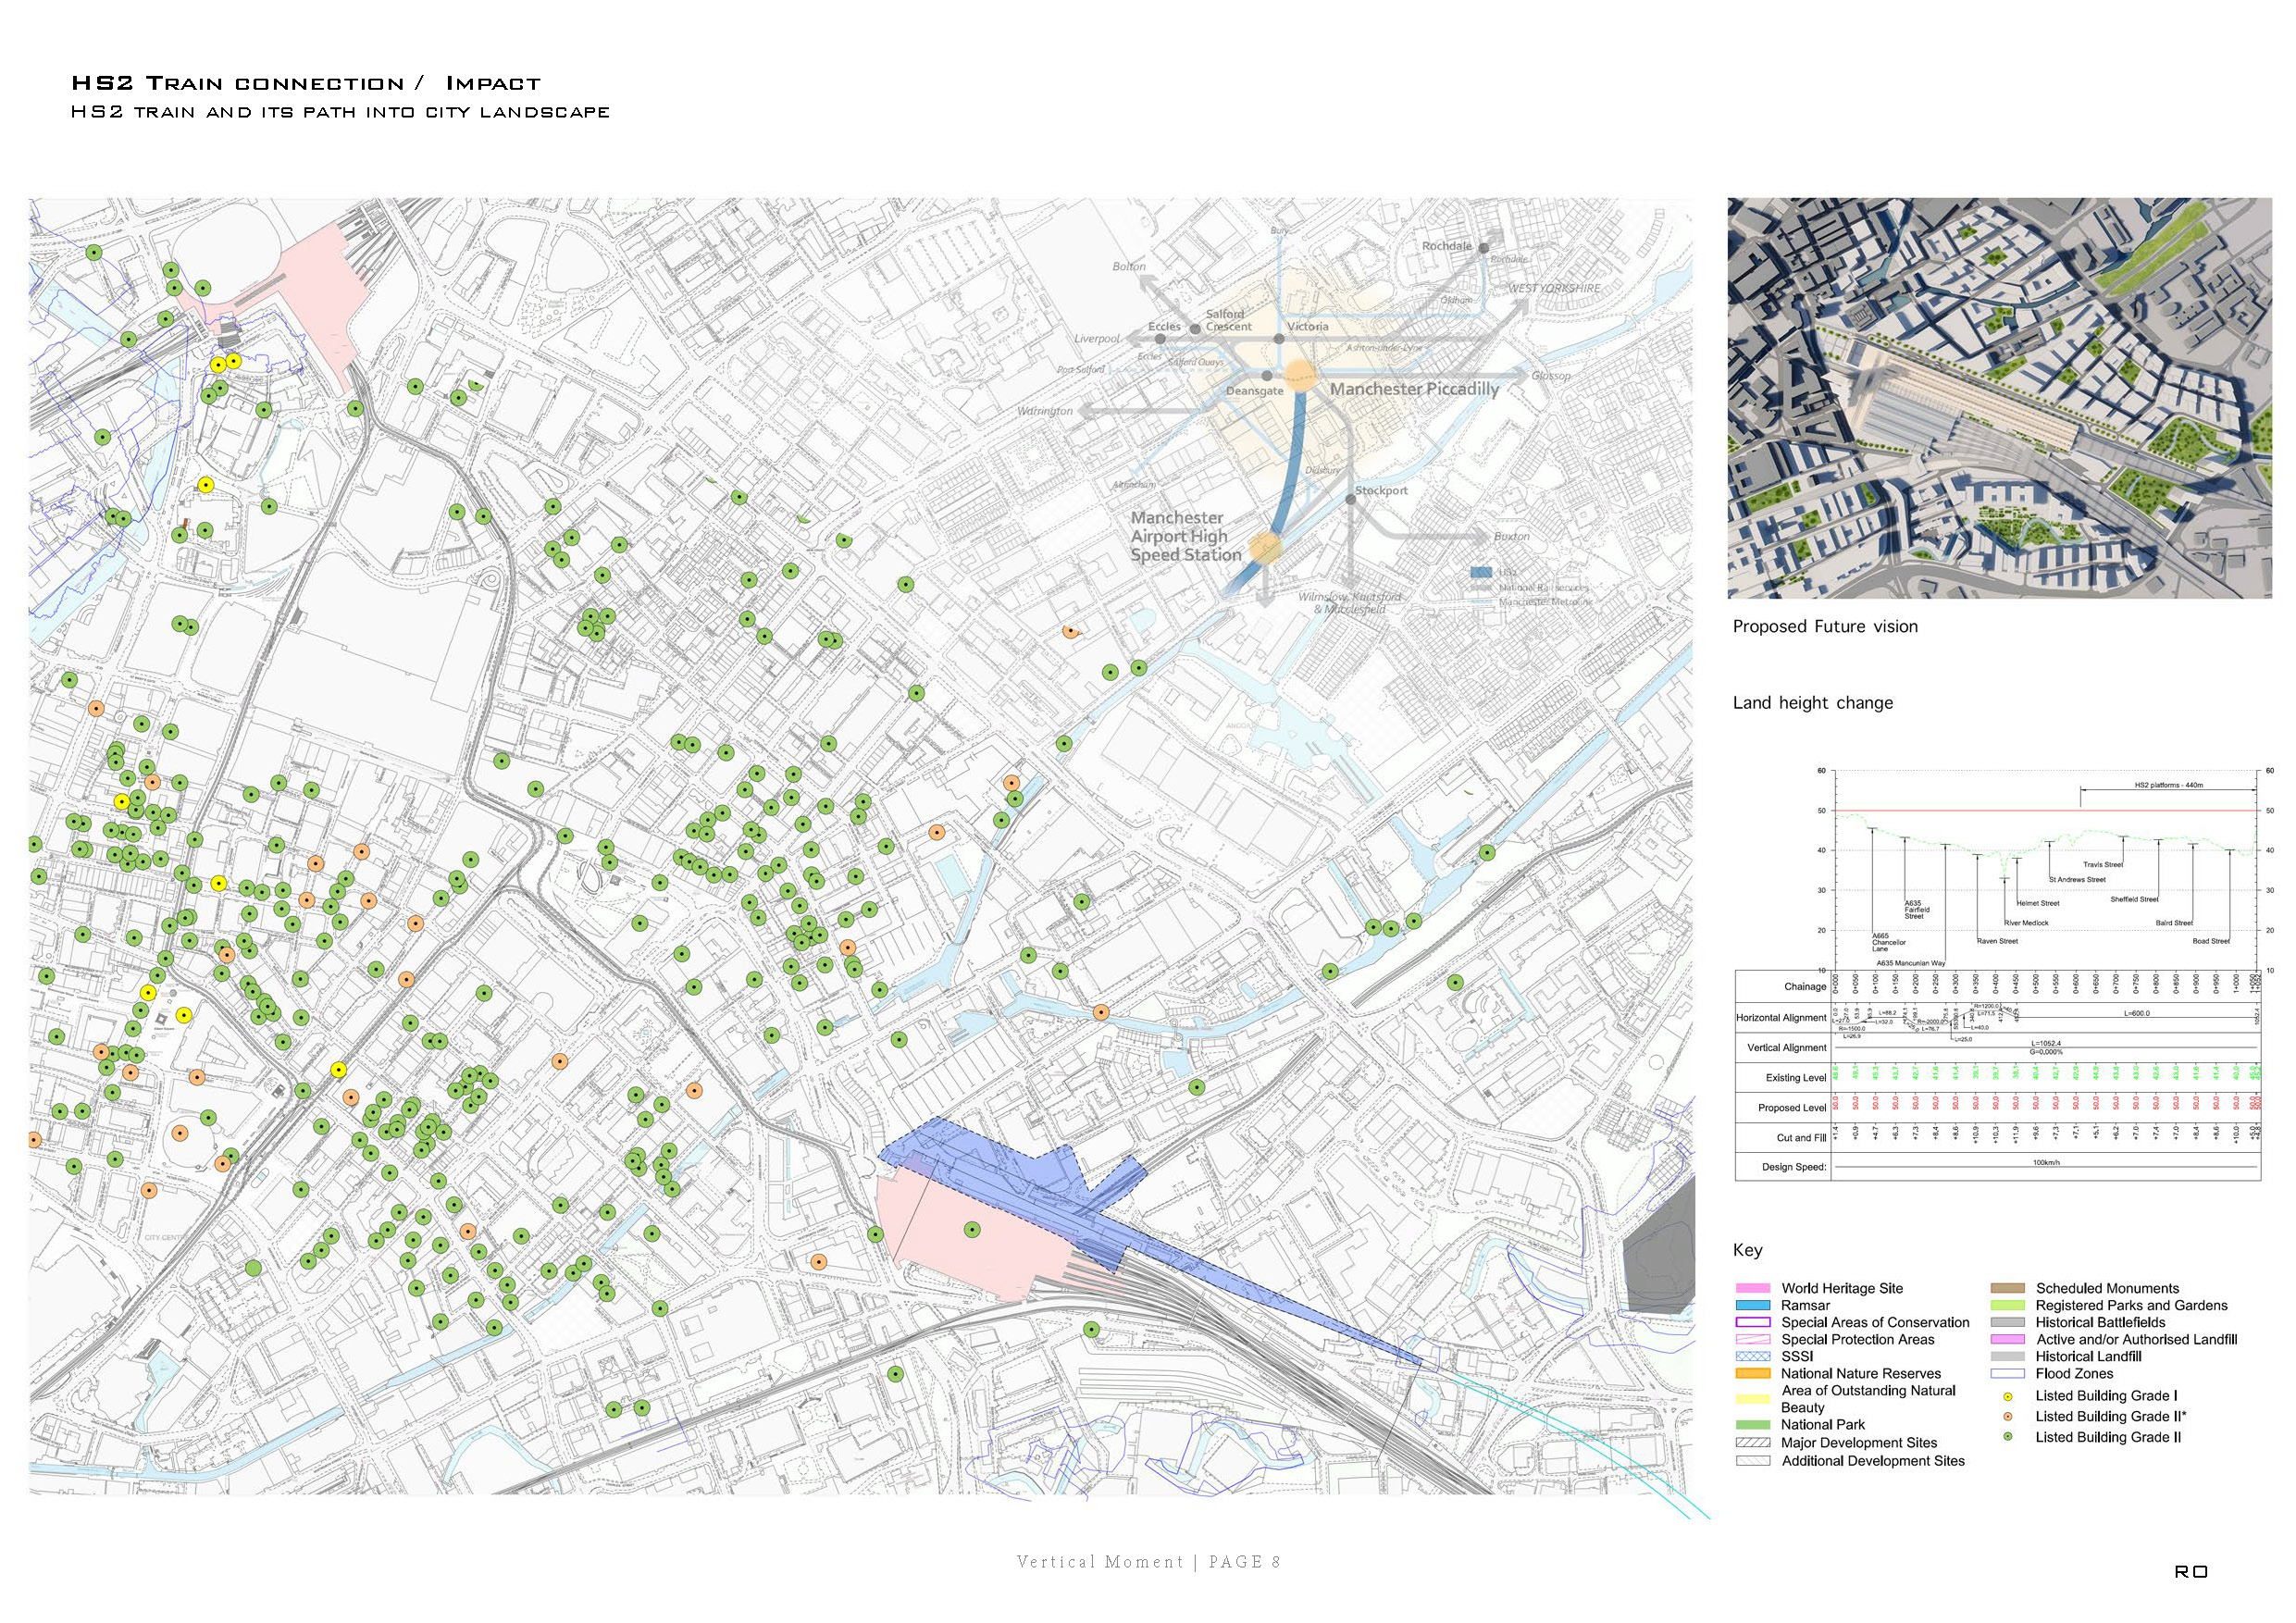Screen dimensions: 2296x1623
Task: Click the World Heritage Site pink swatch
Action: [1754, 1288]
